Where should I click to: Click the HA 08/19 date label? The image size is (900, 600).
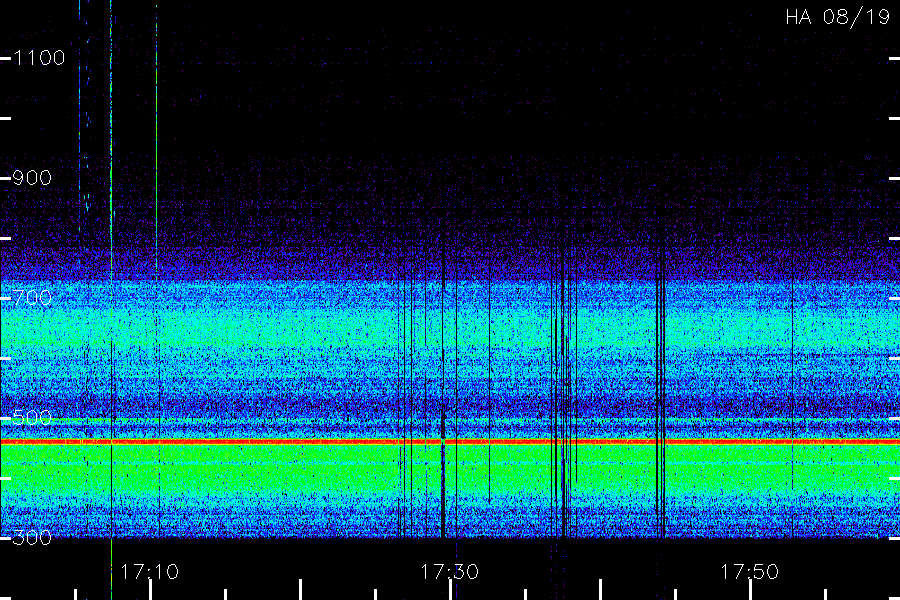pos(837,17)
